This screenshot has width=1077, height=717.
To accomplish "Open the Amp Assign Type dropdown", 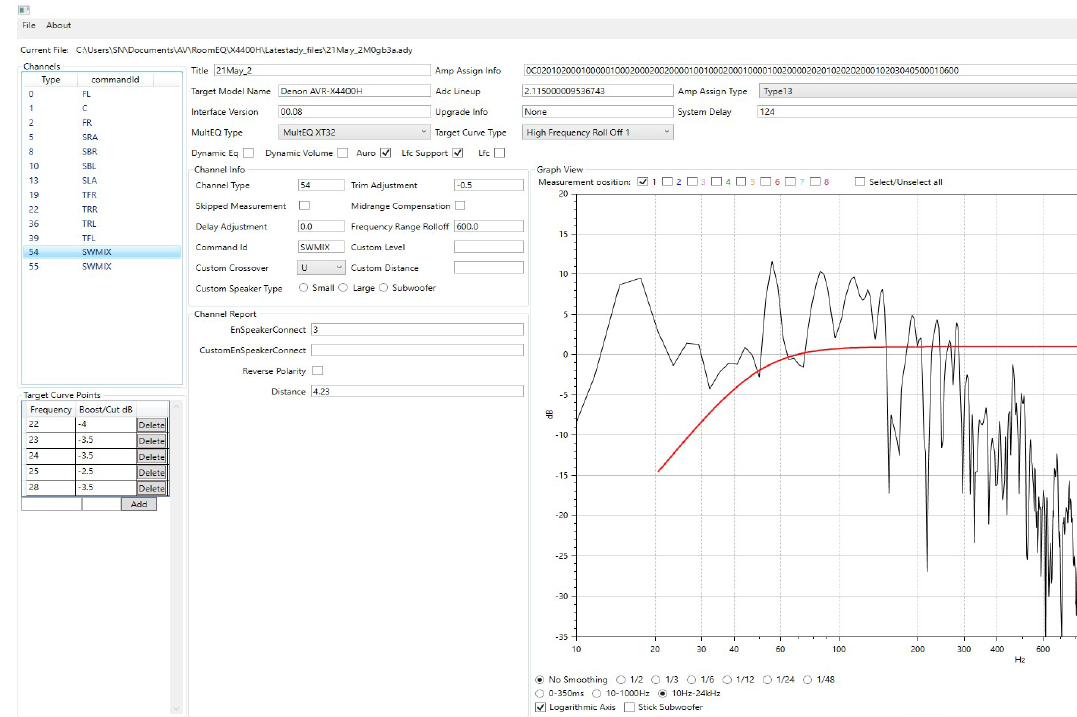I will (916, 91).
